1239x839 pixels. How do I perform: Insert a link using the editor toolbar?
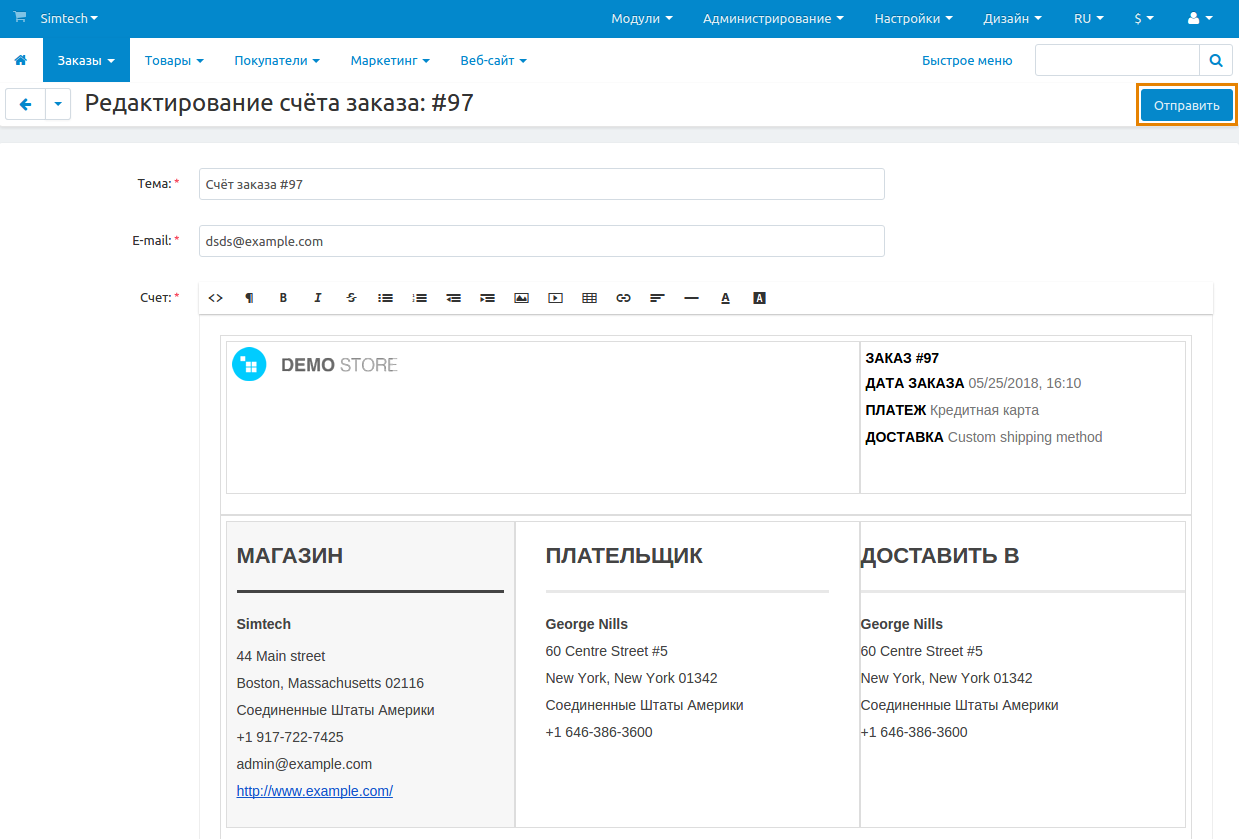pos(623,298)
